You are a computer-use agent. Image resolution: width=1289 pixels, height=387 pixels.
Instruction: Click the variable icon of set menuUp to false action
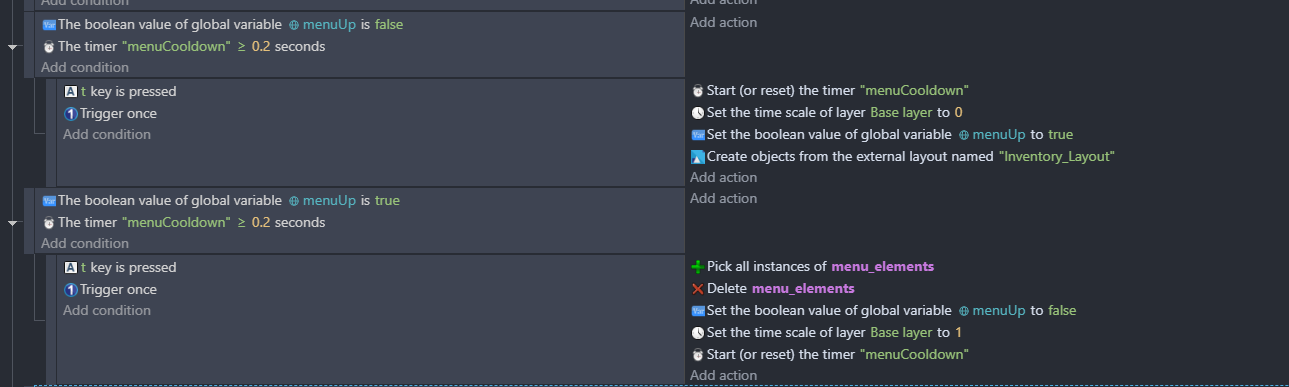[x=698, y=310]
